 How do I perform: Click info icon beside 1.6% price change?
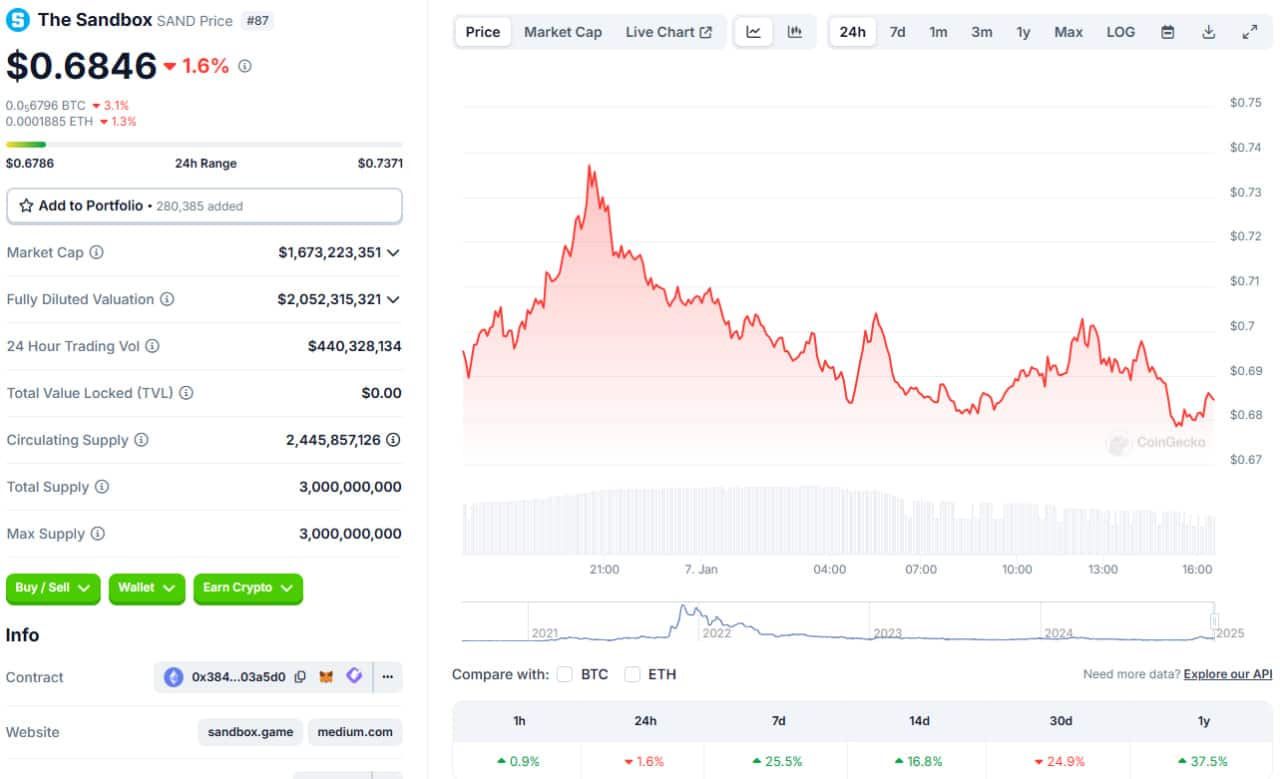click(x=245, y=66)
